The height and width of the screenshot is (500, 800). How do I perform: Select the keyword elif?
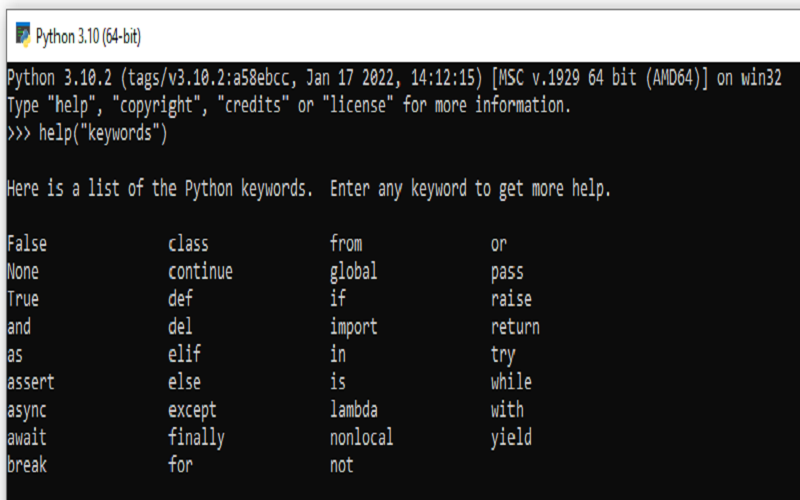click(x=185, y=354)
